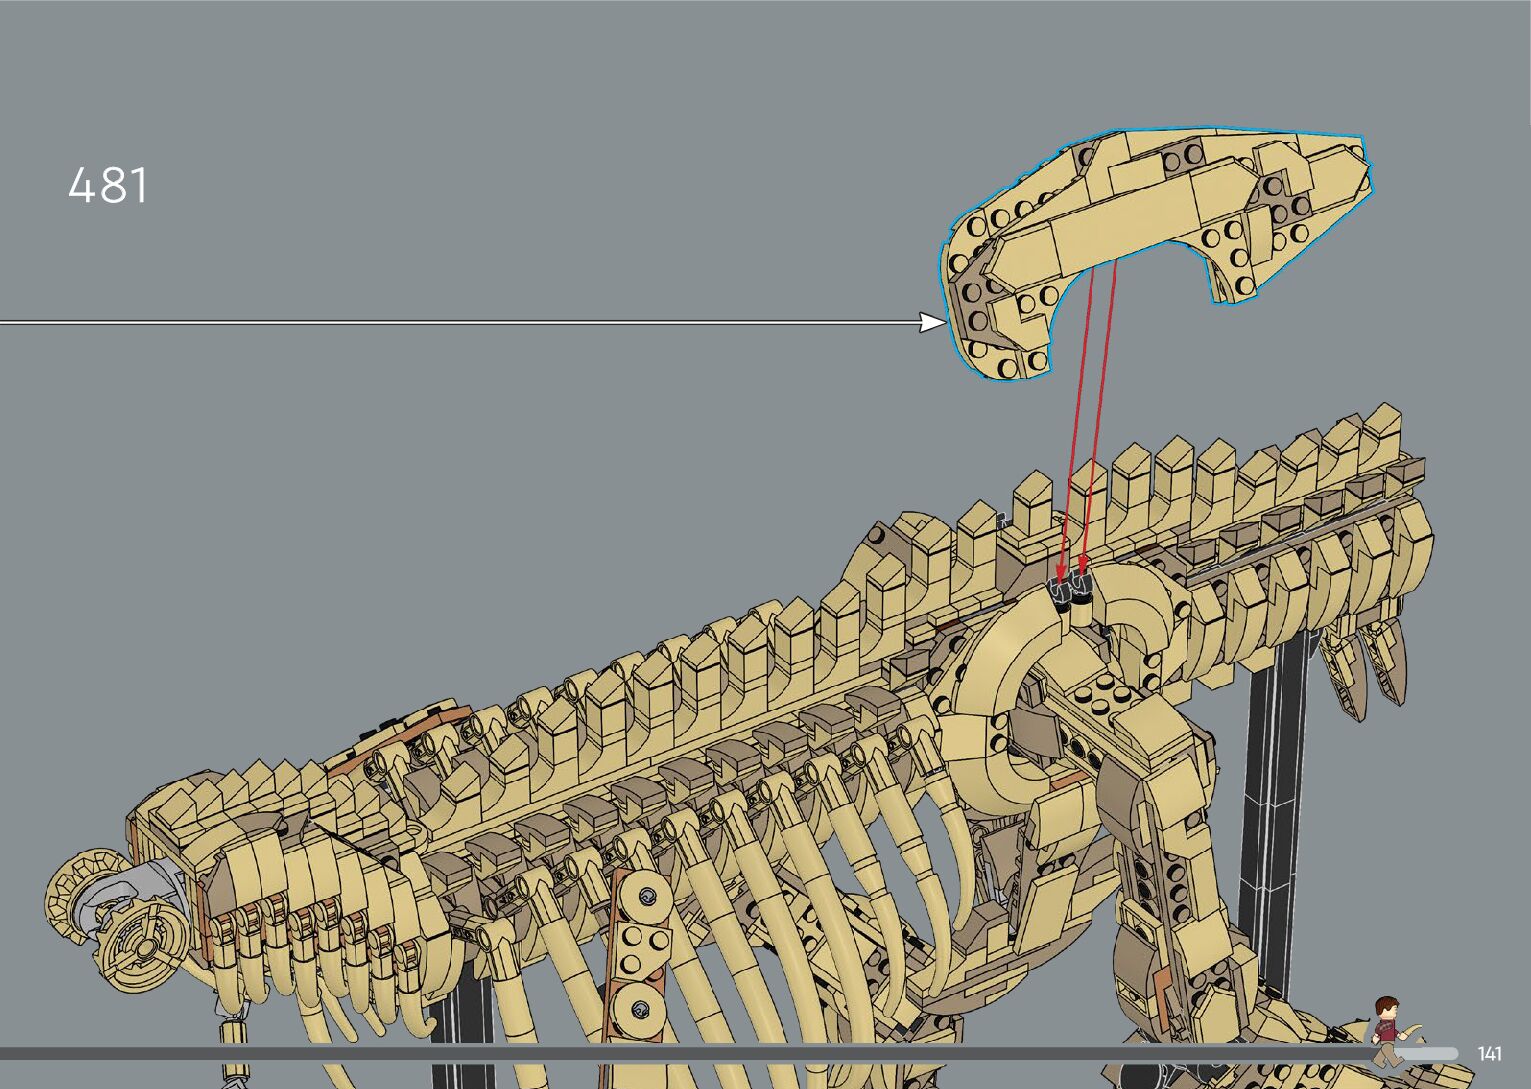Click the black connector pins under red arrows
Viewport: 1531px width, 1089px height.
coord(1071,592)
